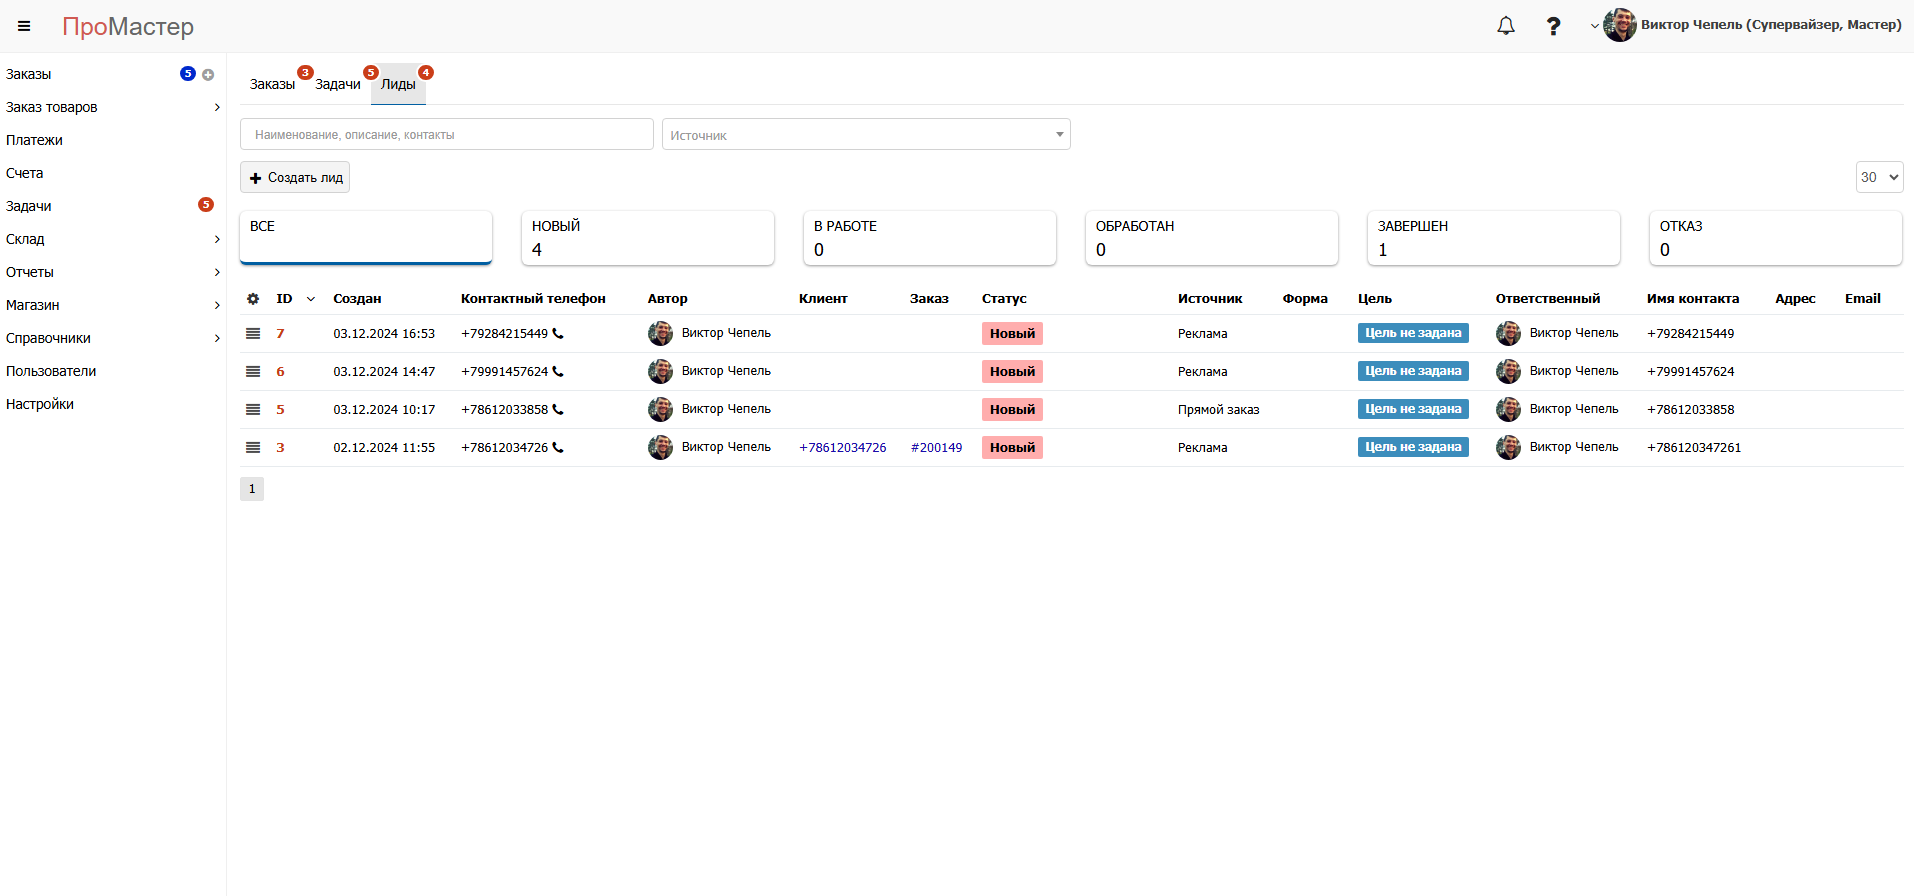Add new order with plus icon beside Заказы

point(208,75)
